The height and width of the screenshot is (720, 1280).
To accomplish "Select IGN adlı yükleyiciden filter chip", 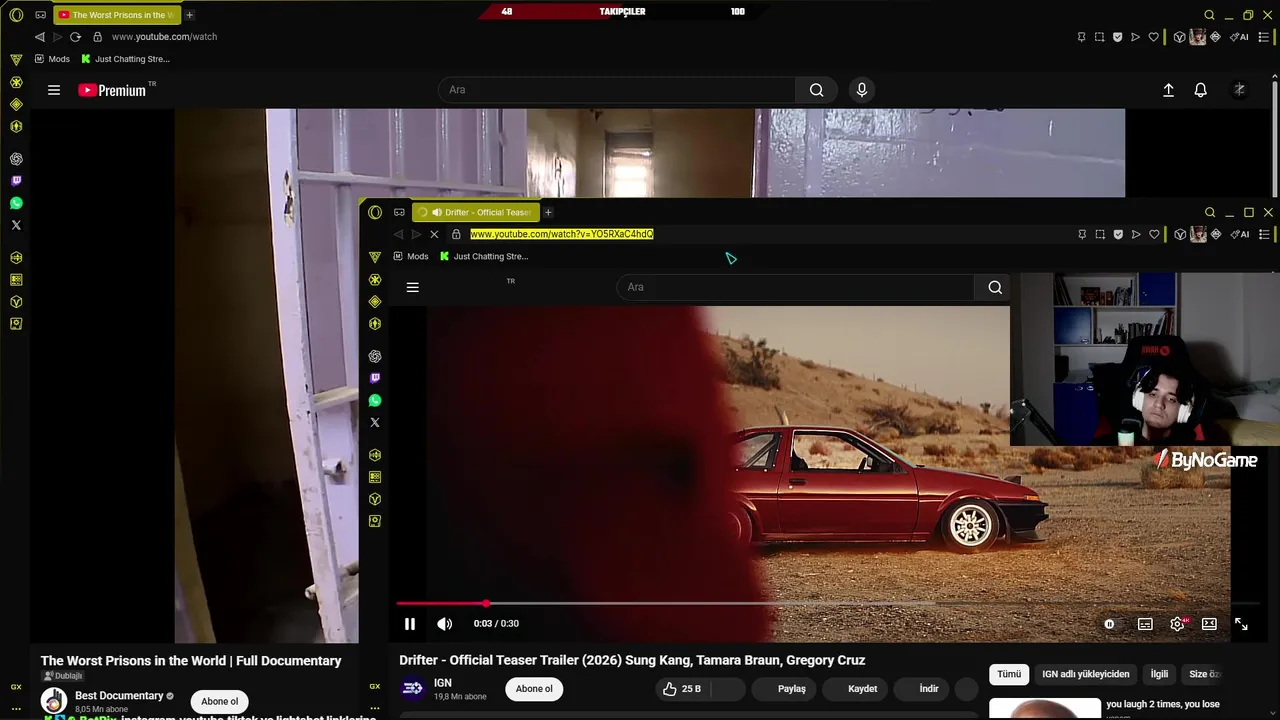I will 1086,674.
